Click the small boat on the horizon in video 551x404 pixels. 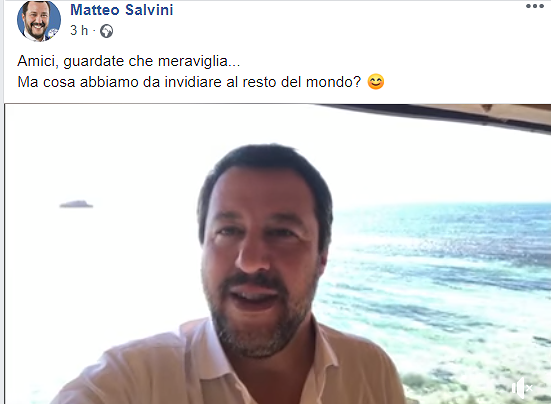[76, 204]
